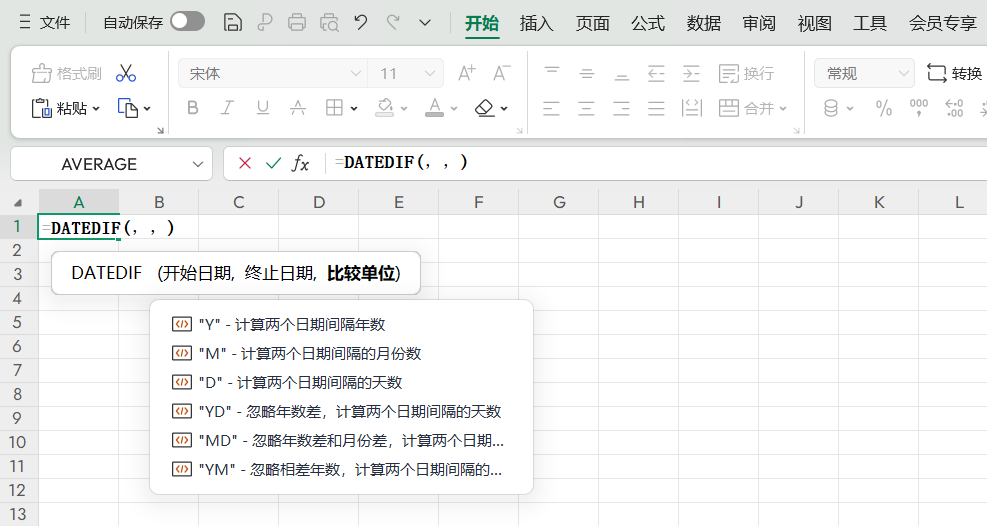Toggle underline formatting
Screen dimensions: 987x526
click(x=262, y=108)
